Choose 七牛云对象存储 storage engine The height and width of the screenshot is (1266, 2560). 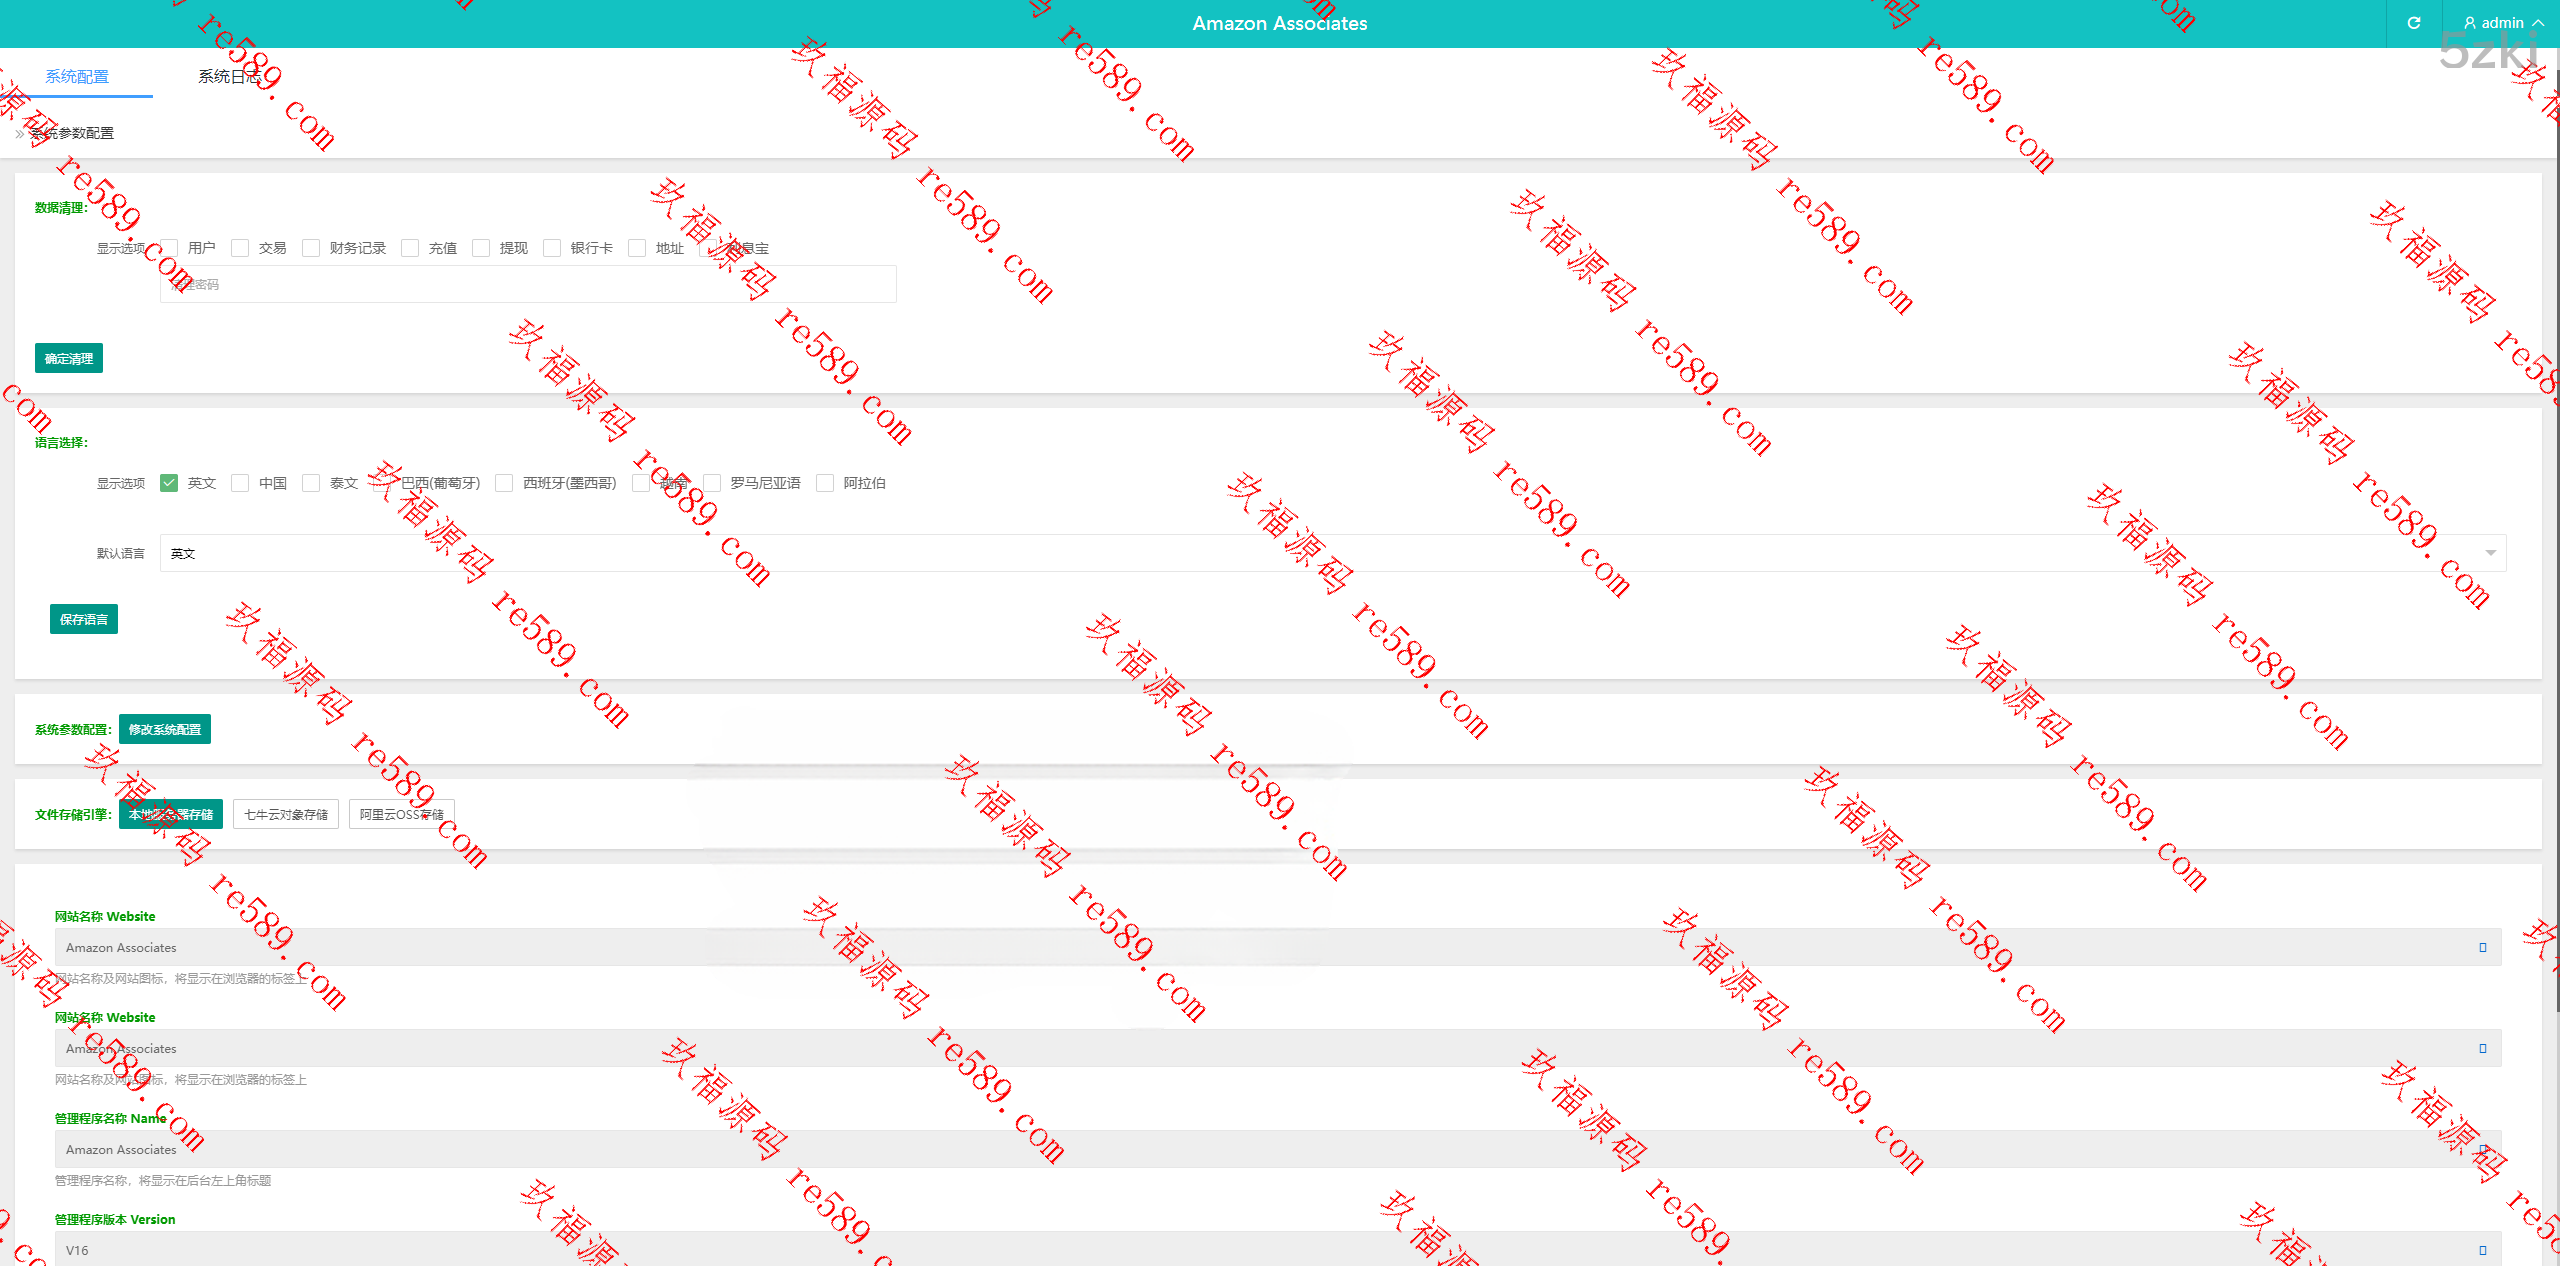pos(286,814)
